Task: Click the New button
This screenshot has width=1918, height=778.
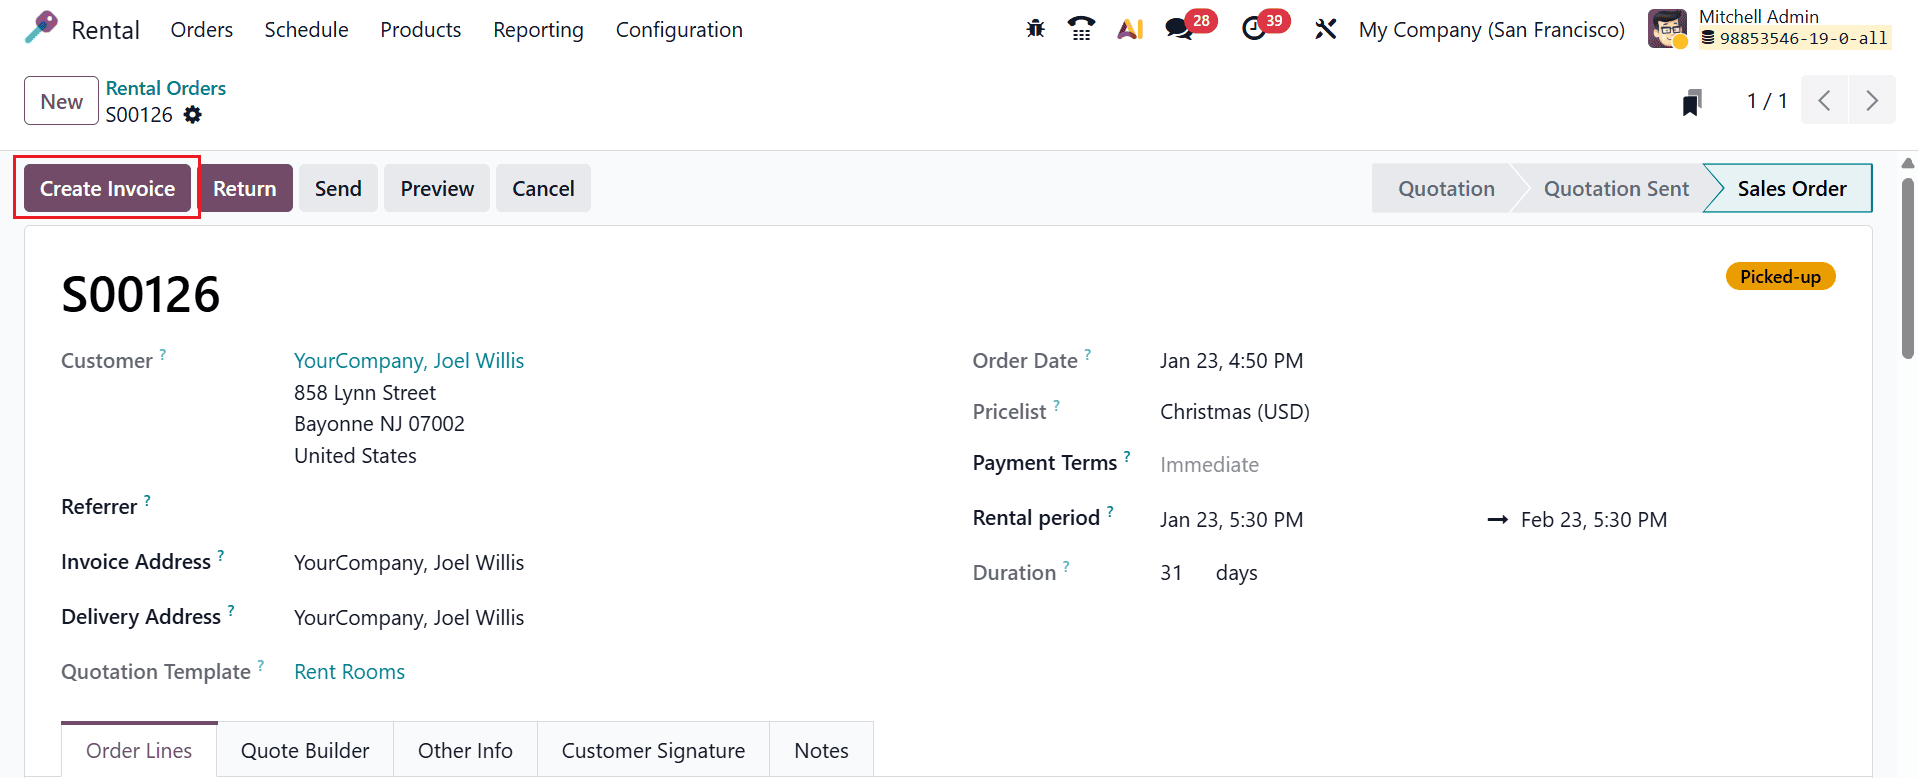Action: 61,101
